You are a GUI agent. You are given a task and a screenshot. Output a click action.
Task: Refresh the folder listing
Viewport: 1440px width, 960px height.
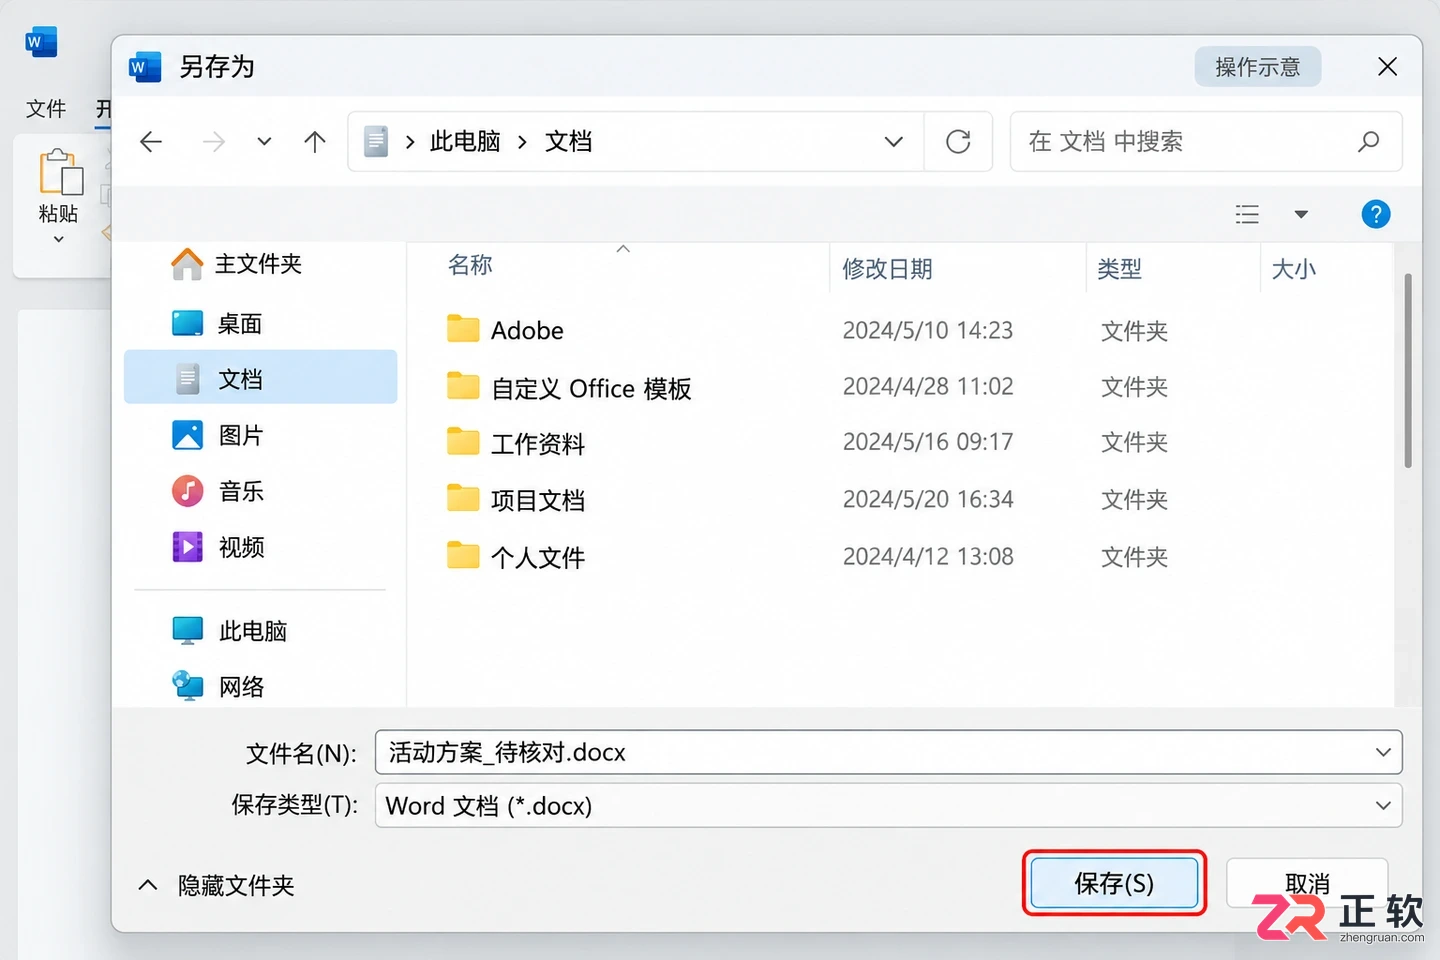click(x=958, y=142)
